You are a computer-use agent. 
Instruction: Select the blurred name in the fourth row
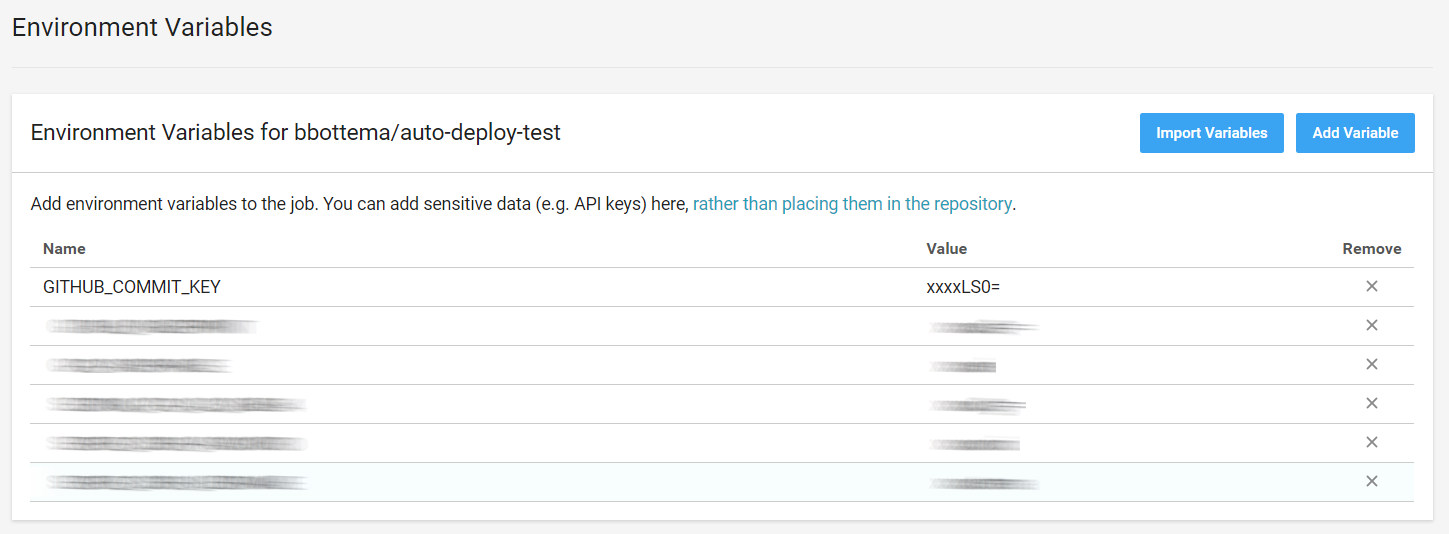[176, 404]
